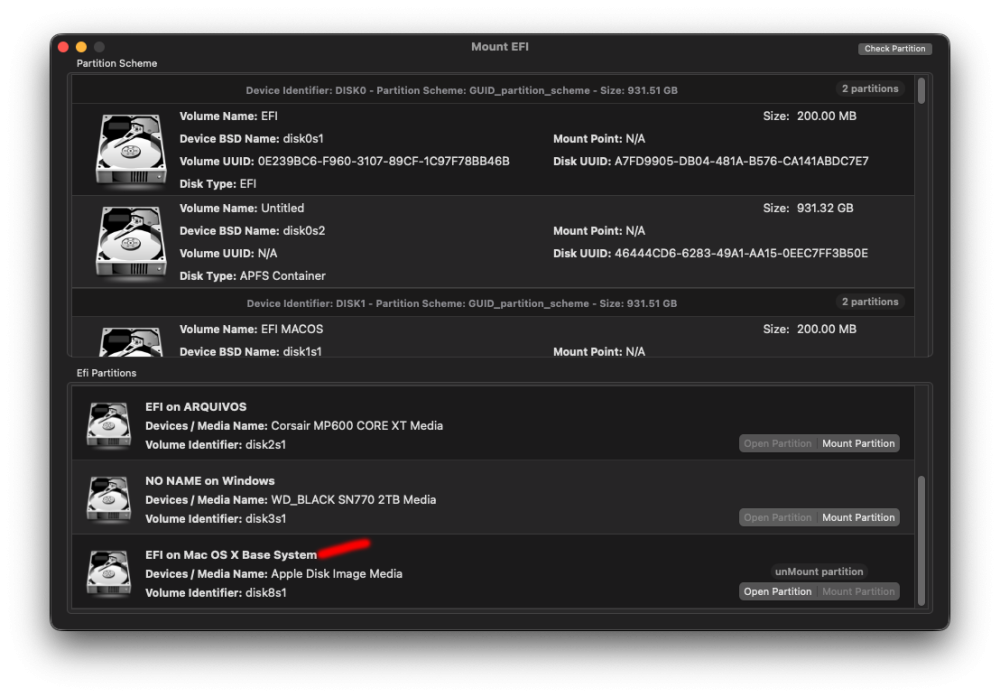Minimize the Mount EFI window
The image size is (1000, 697).
click(x=81, y=47)
